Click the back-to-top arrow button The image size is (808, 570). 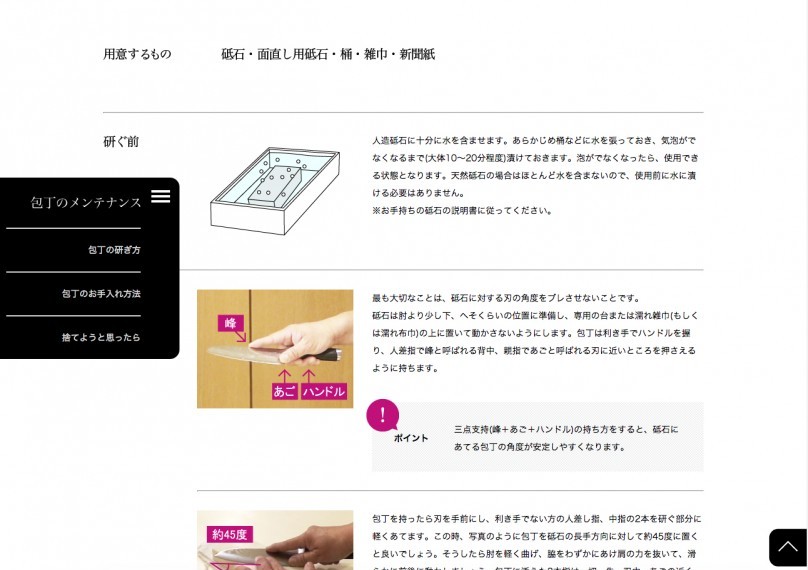(x=788, y=547)
